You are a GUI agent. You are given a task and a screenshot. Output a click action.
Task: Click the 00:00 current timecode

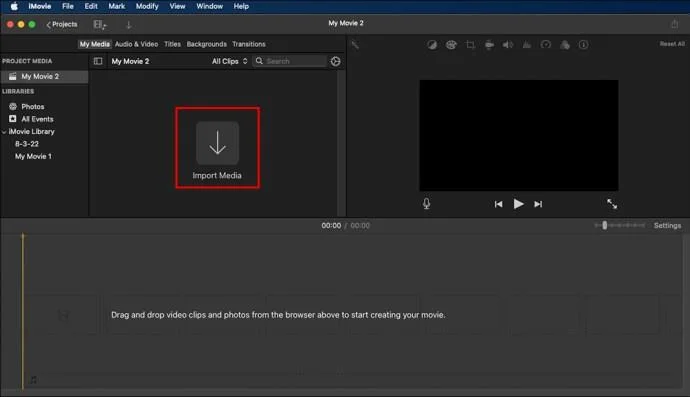(x=331, y=225)
